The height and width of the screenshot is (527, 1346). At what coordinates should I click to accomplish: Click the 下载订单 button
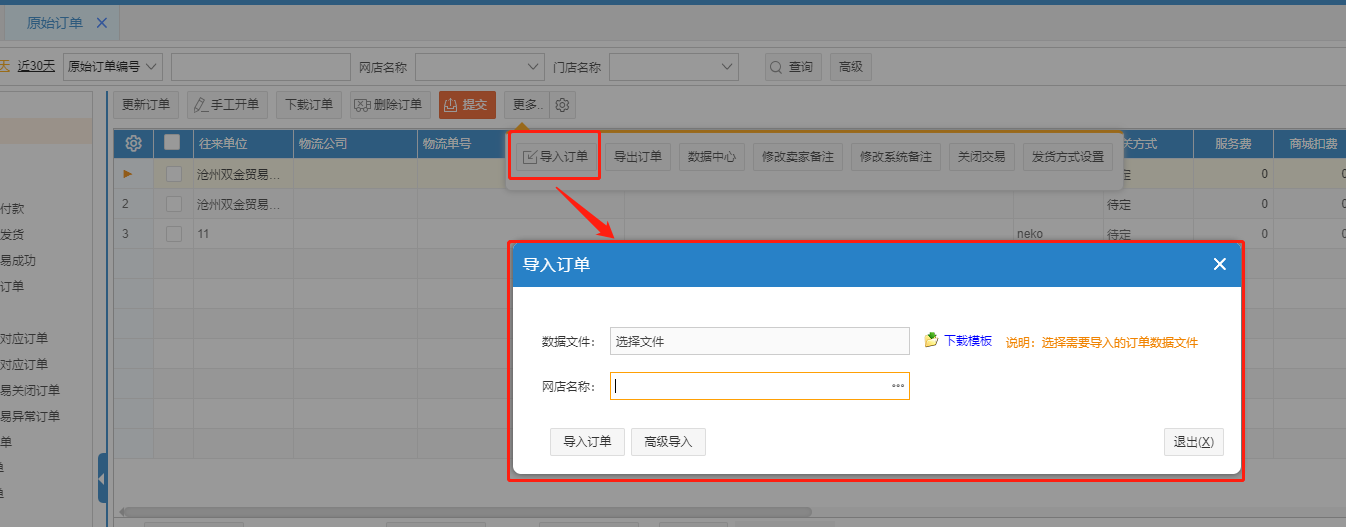pyautogui.click(x=309, y=105)
